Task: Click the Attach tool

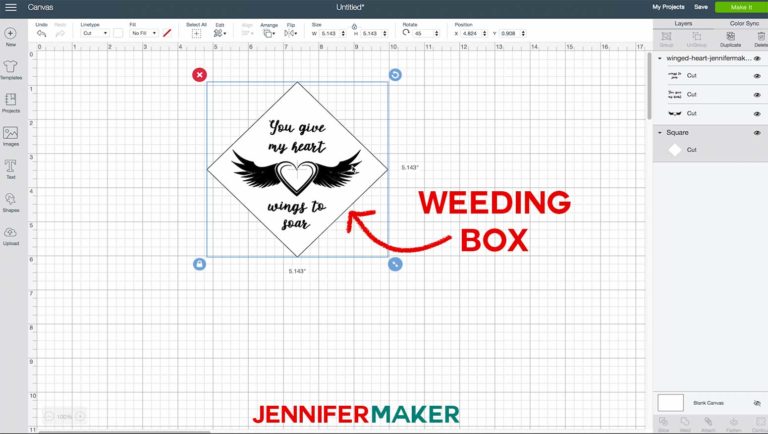Action: pos(708,424)
